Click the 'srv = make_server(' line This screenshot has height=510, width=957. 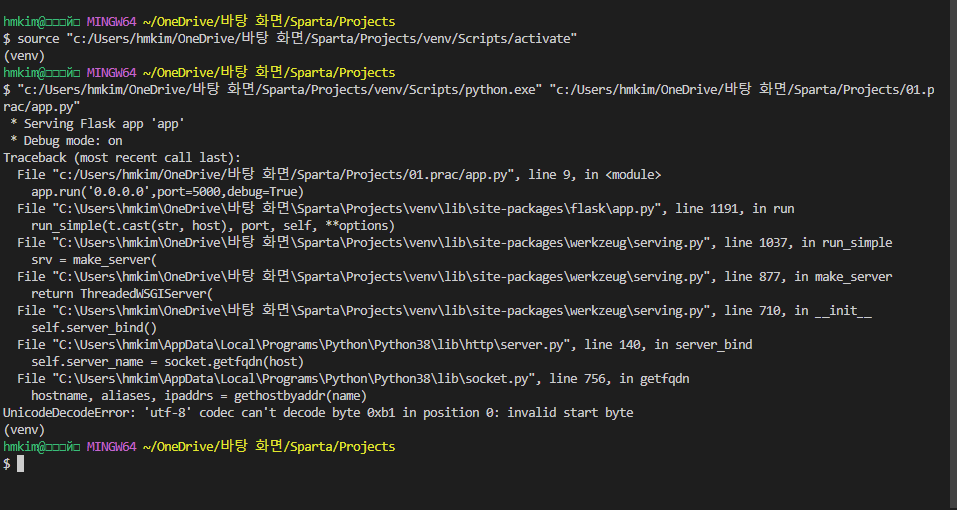point(94,260)
